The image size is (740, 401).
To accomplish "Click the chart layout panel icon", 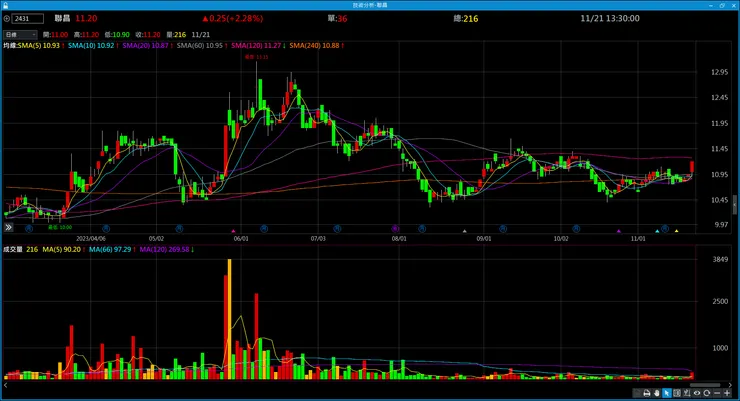I will pyautogui.click(x=677, y=393).
